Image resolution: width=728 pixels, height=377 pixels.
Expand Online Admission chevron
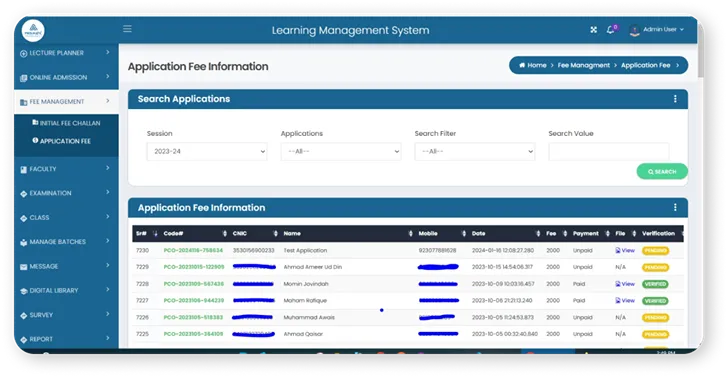pos(108,76)
